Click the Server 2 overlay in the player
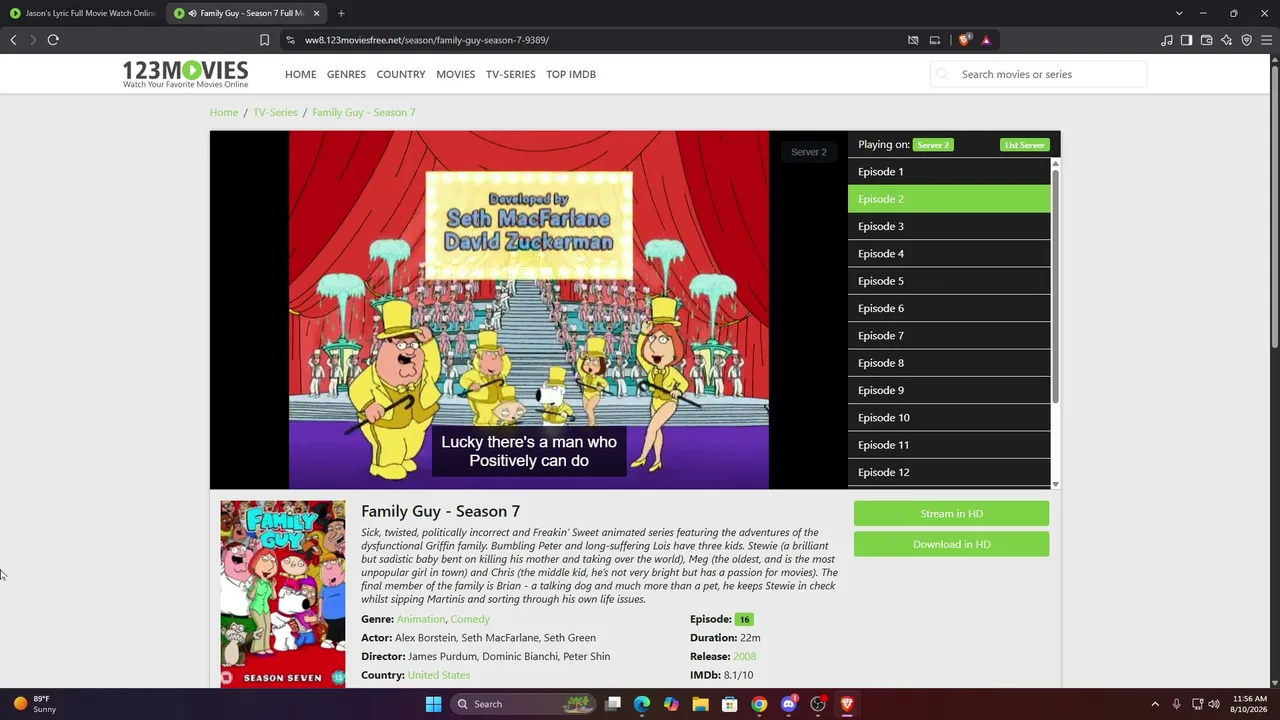The height and width of the screenshot is (720, 1280). tap(808, 152)
